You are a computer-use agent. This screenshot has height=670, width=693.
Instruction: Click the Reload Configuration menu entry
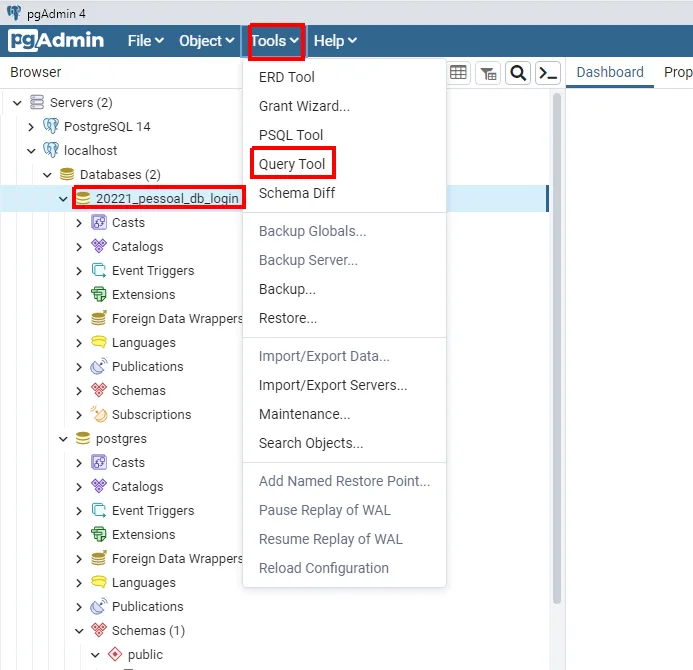point(324,568)
